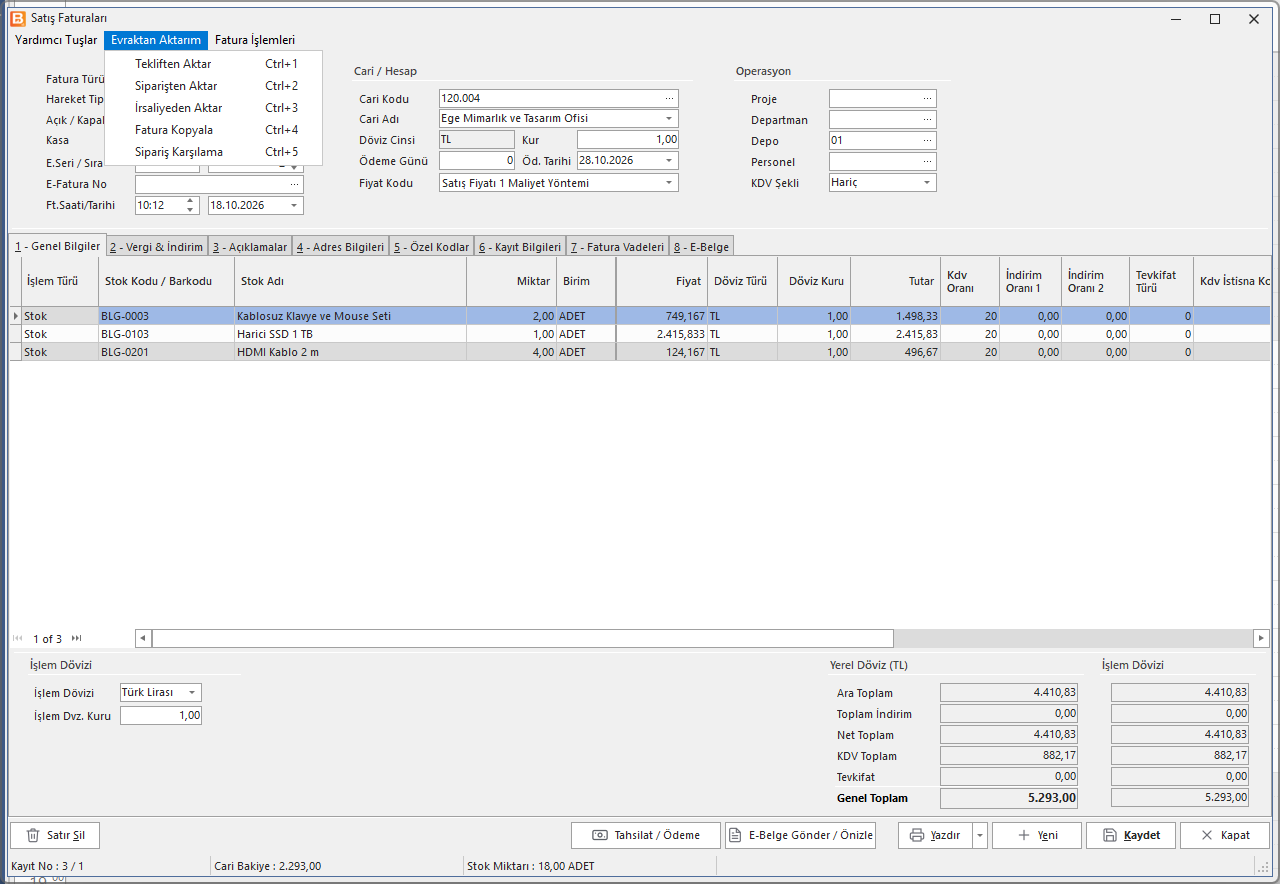Image resolution: width=1280 pixels, height=884 pixels.
Task: Jump to the last grid record arrow
Action: pyautogui.click(x=77, y=638)
